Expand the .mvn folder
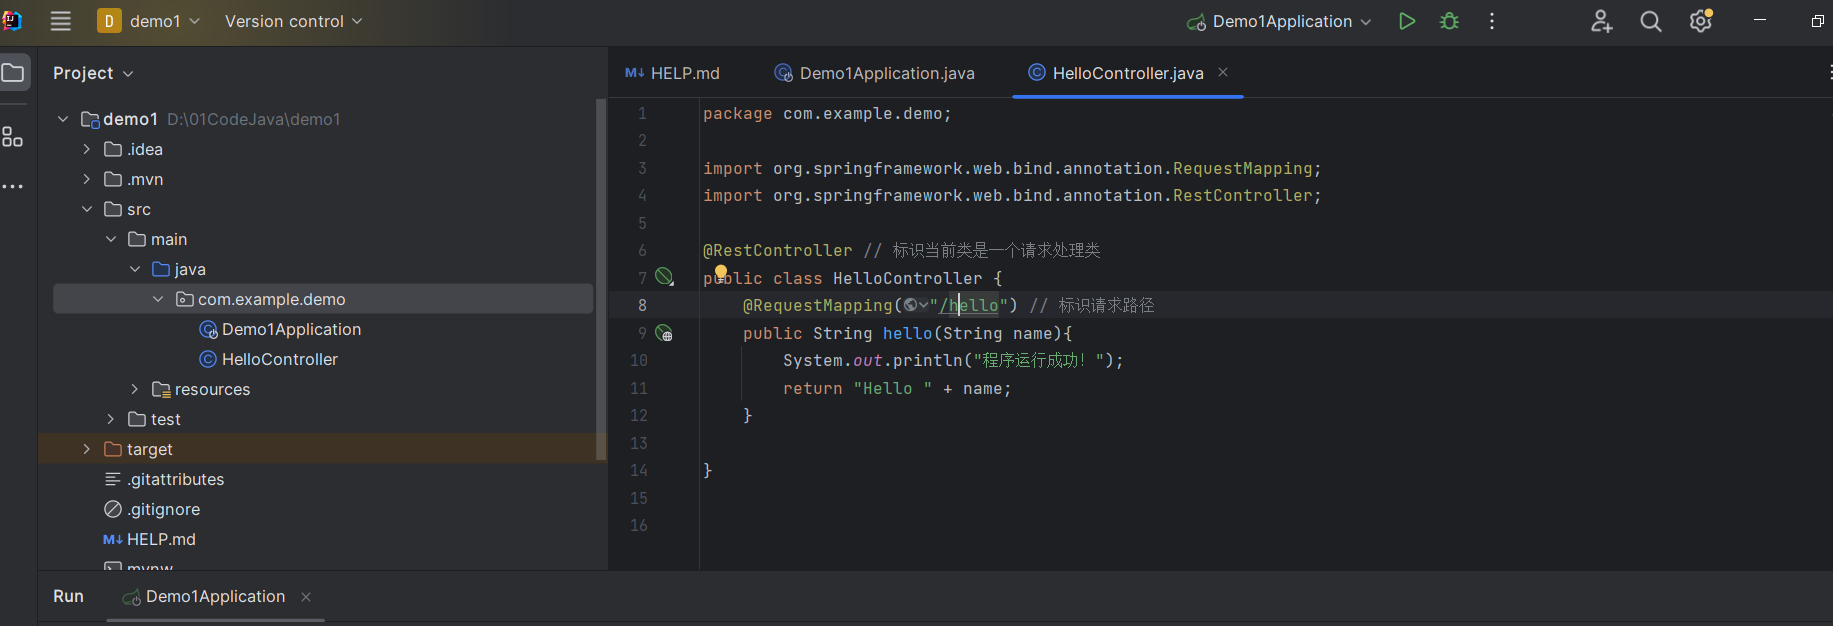Viewport: 1833px width, 626px height. (x=87, y=179)
